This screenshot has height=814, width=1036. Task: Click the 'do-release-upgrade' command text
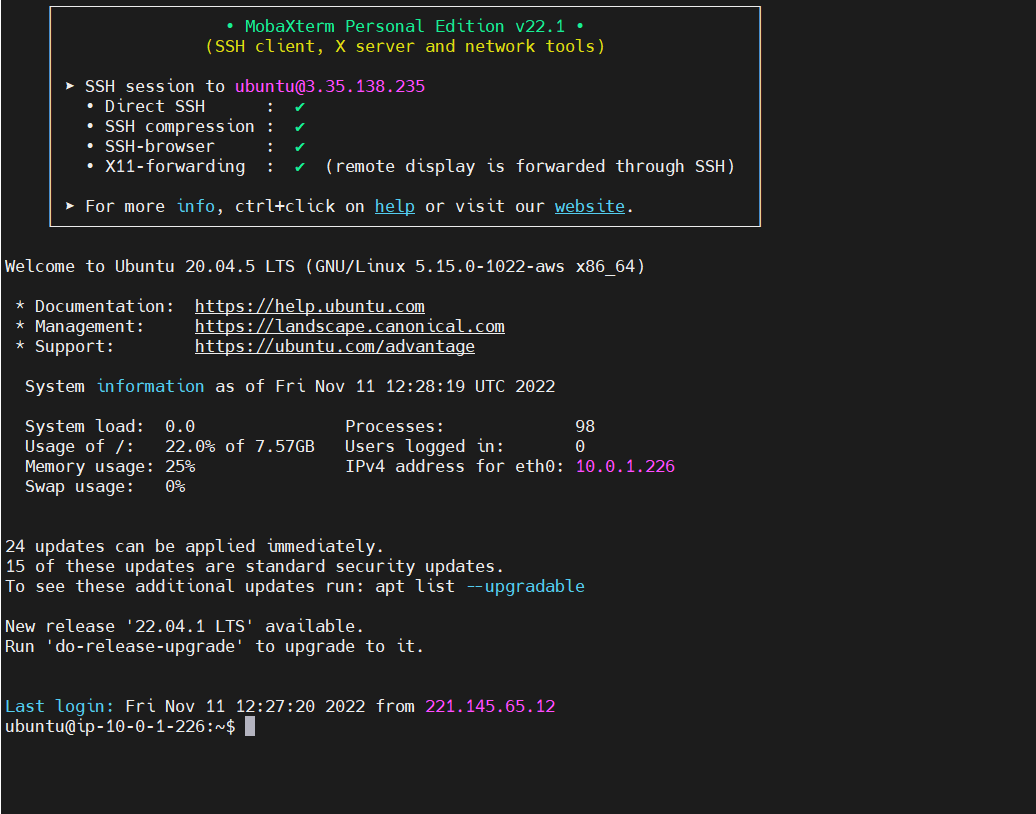145,646
